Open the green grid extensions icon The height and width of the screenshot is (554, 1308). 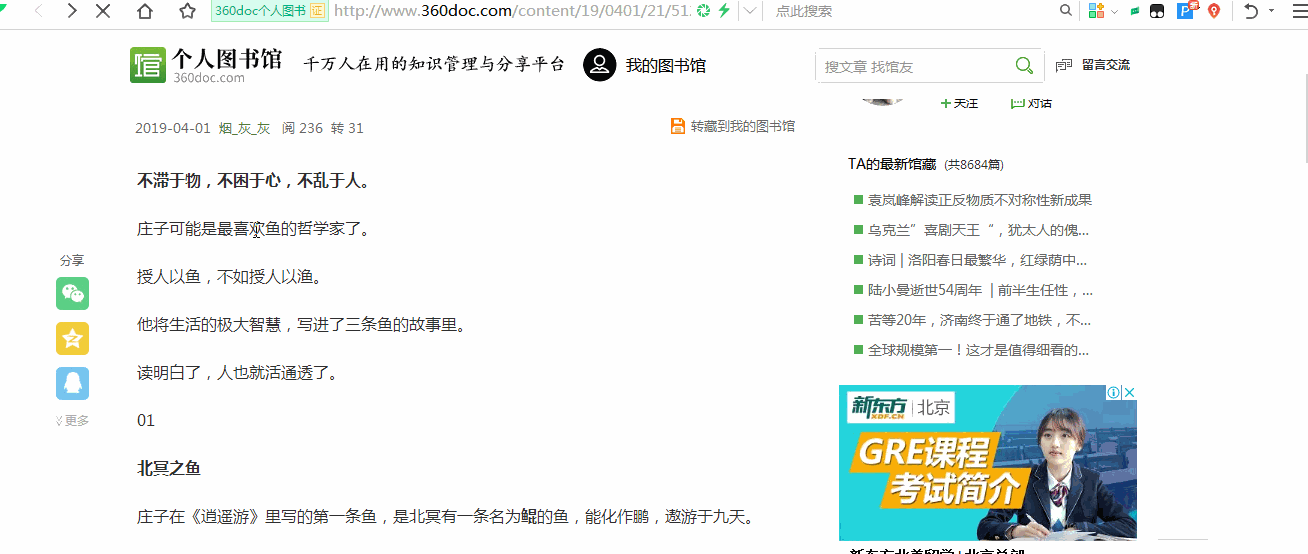pos(1096,11)
